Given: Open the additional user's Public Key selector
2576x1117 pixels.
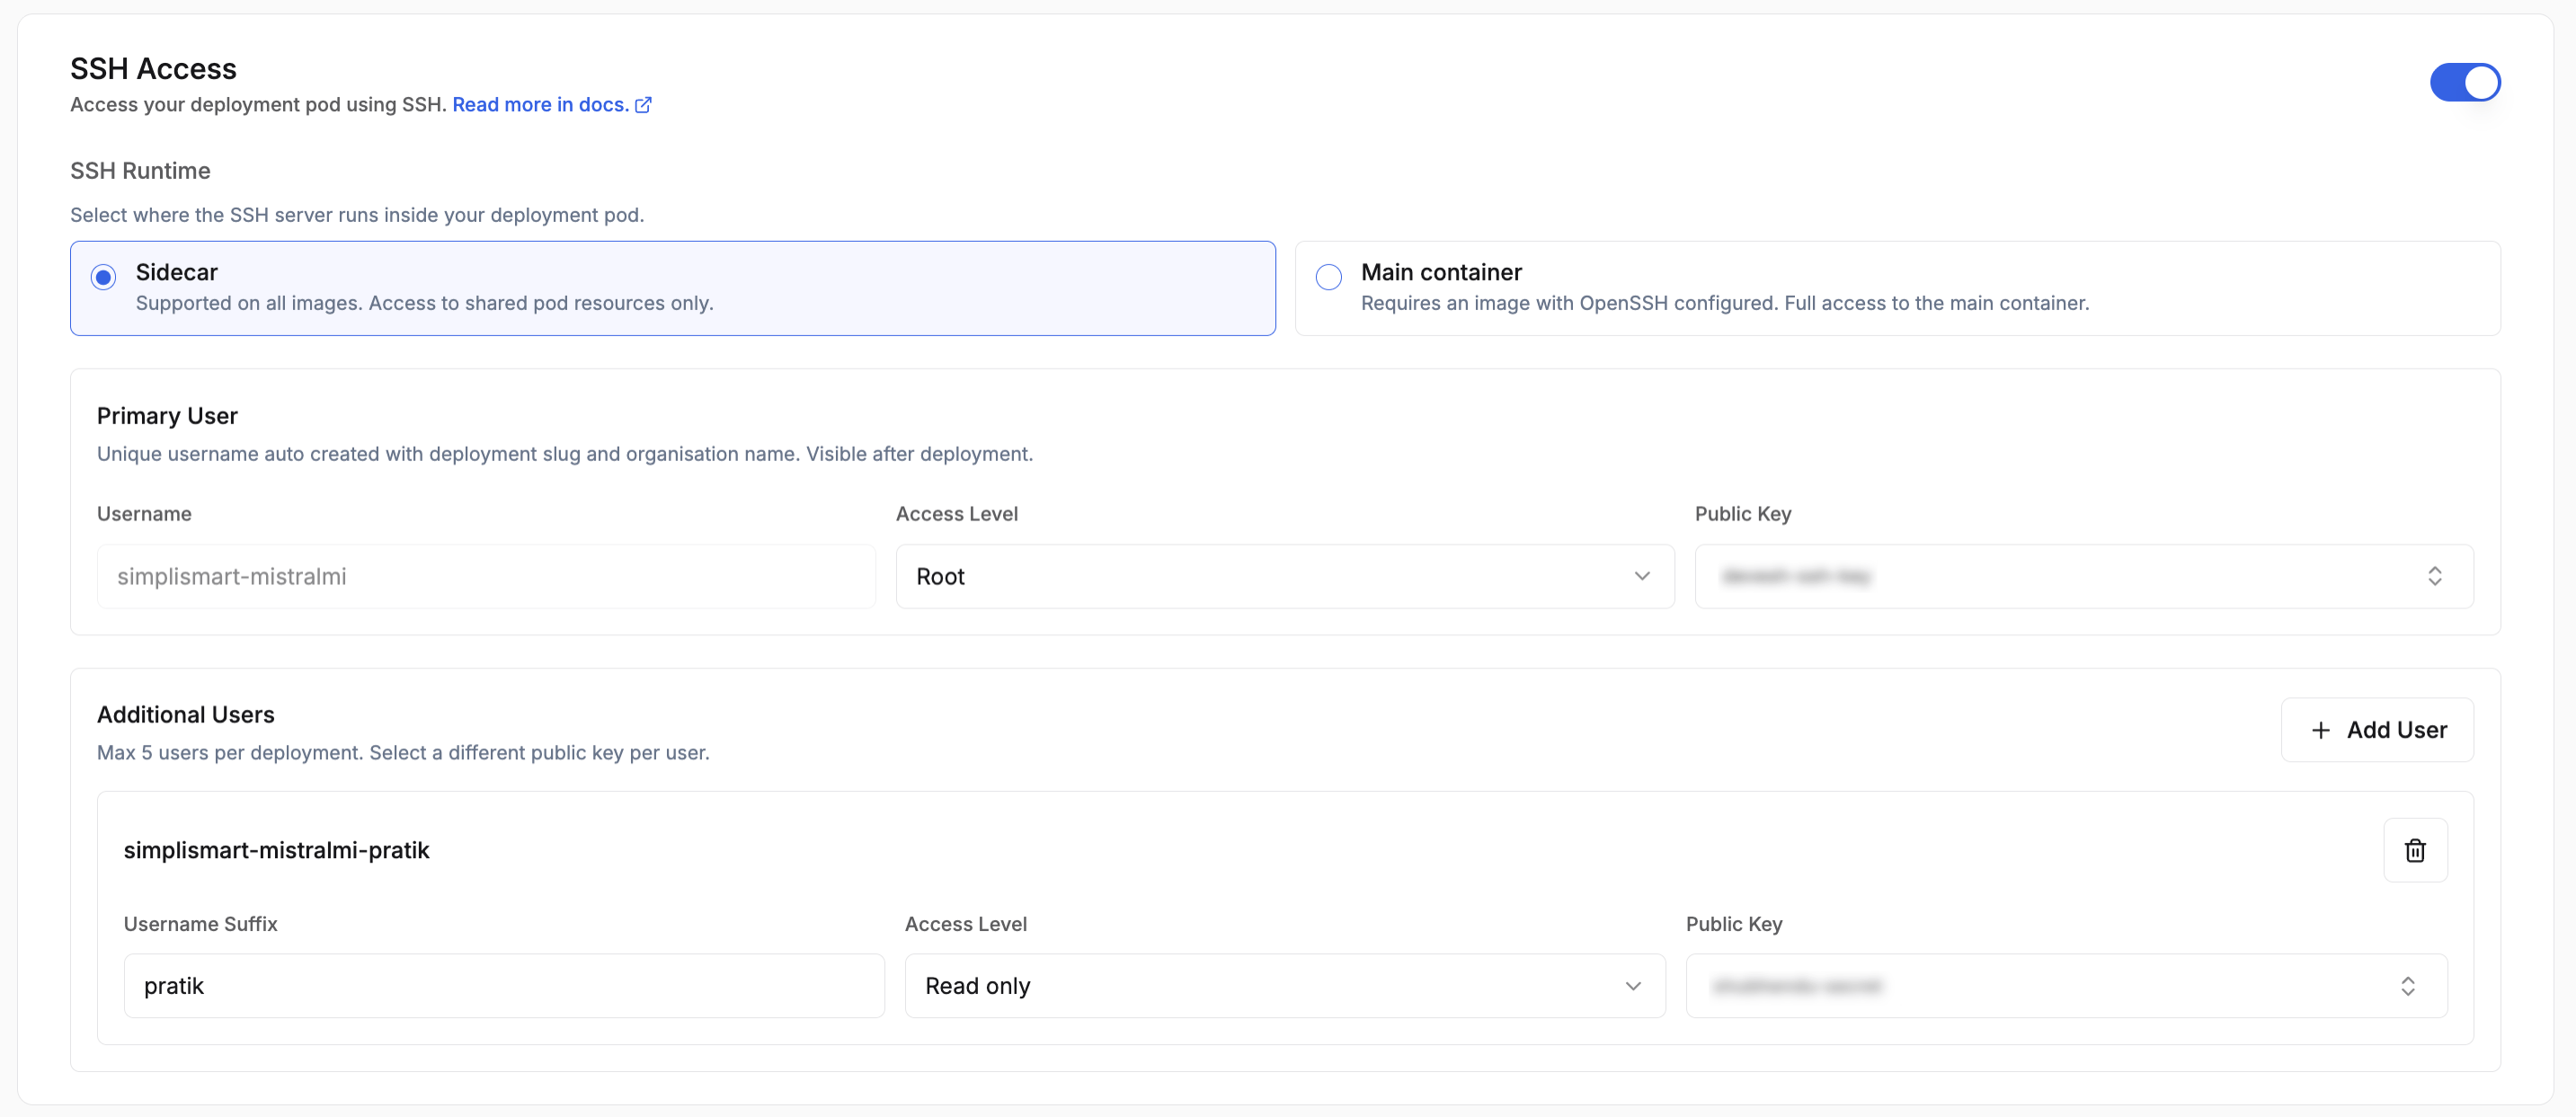Looking at the screenshot, I should (2066, 986).
